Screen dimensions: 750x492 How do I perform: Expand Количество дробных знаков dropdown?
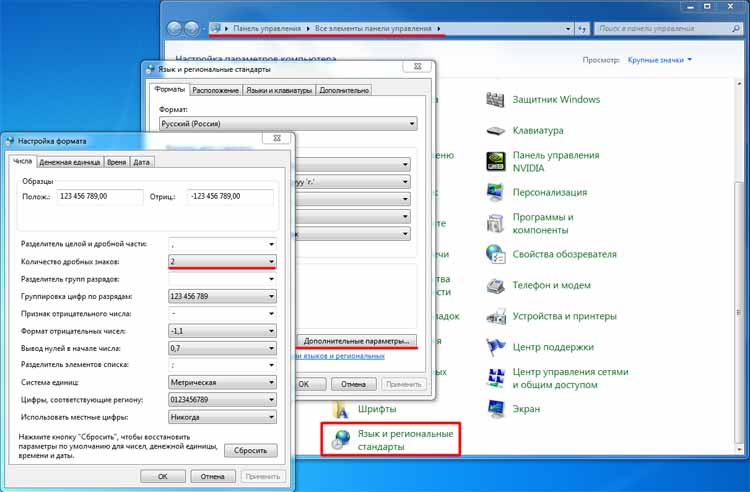coord(271,262)
